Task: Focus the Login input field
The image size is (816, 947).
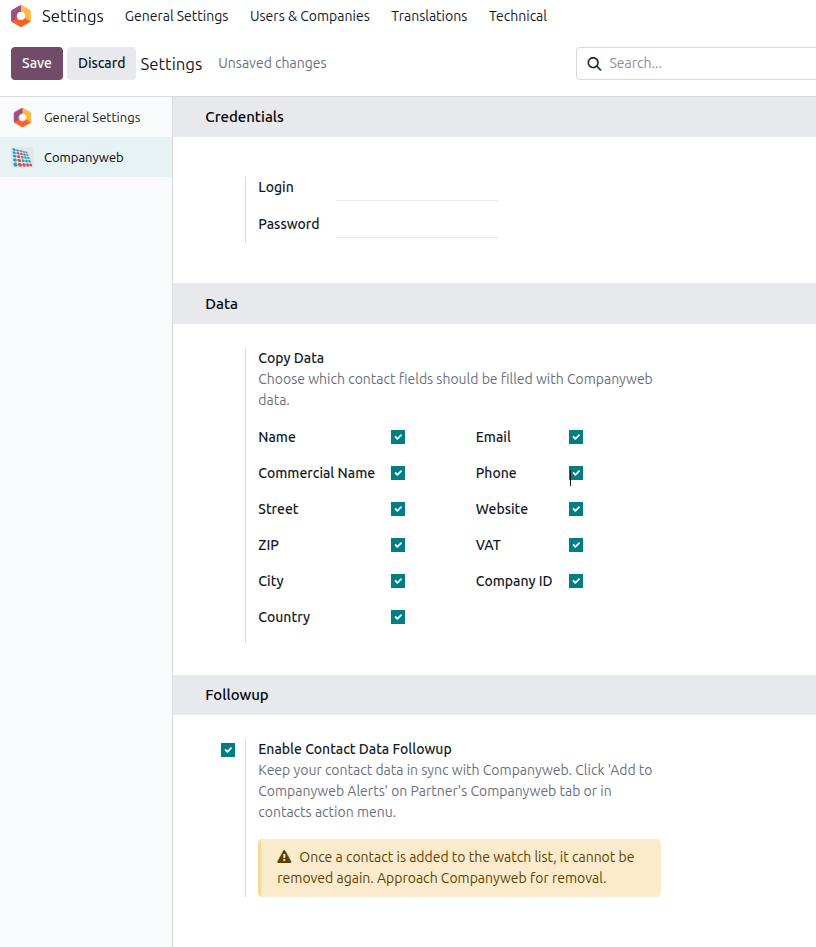Action: click(x=417, y=188)
